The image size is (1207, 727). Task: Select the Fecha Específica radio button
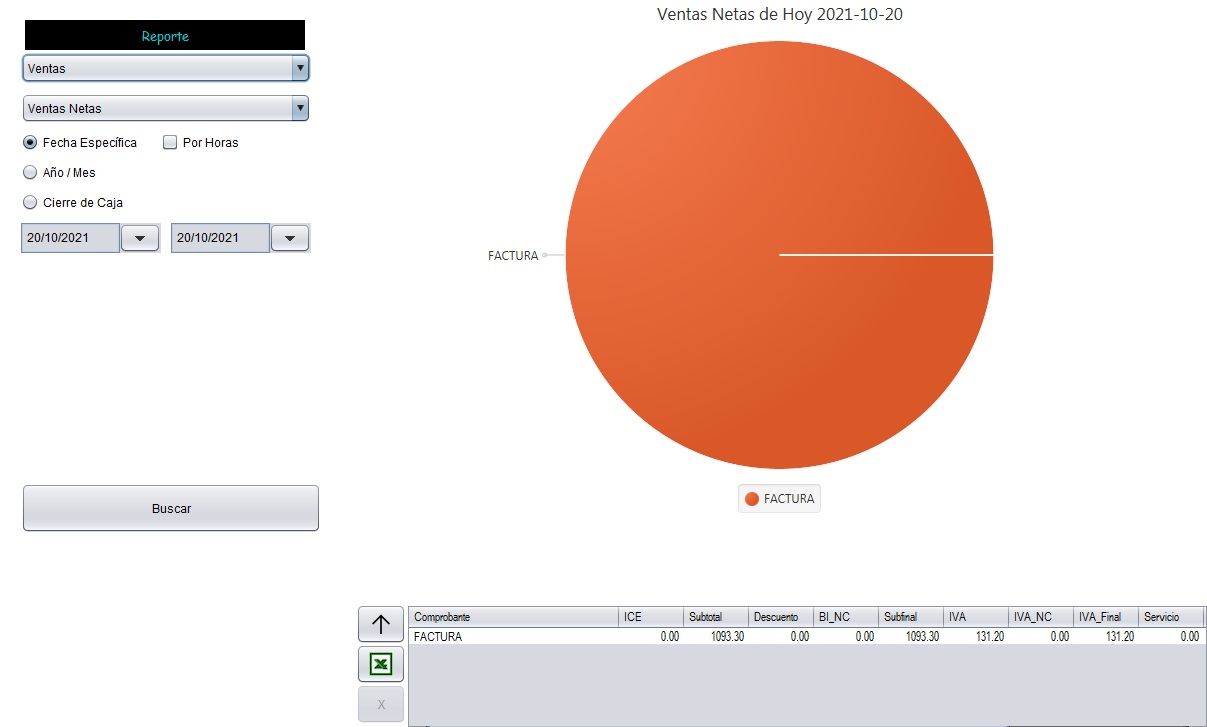click(30, 143)
